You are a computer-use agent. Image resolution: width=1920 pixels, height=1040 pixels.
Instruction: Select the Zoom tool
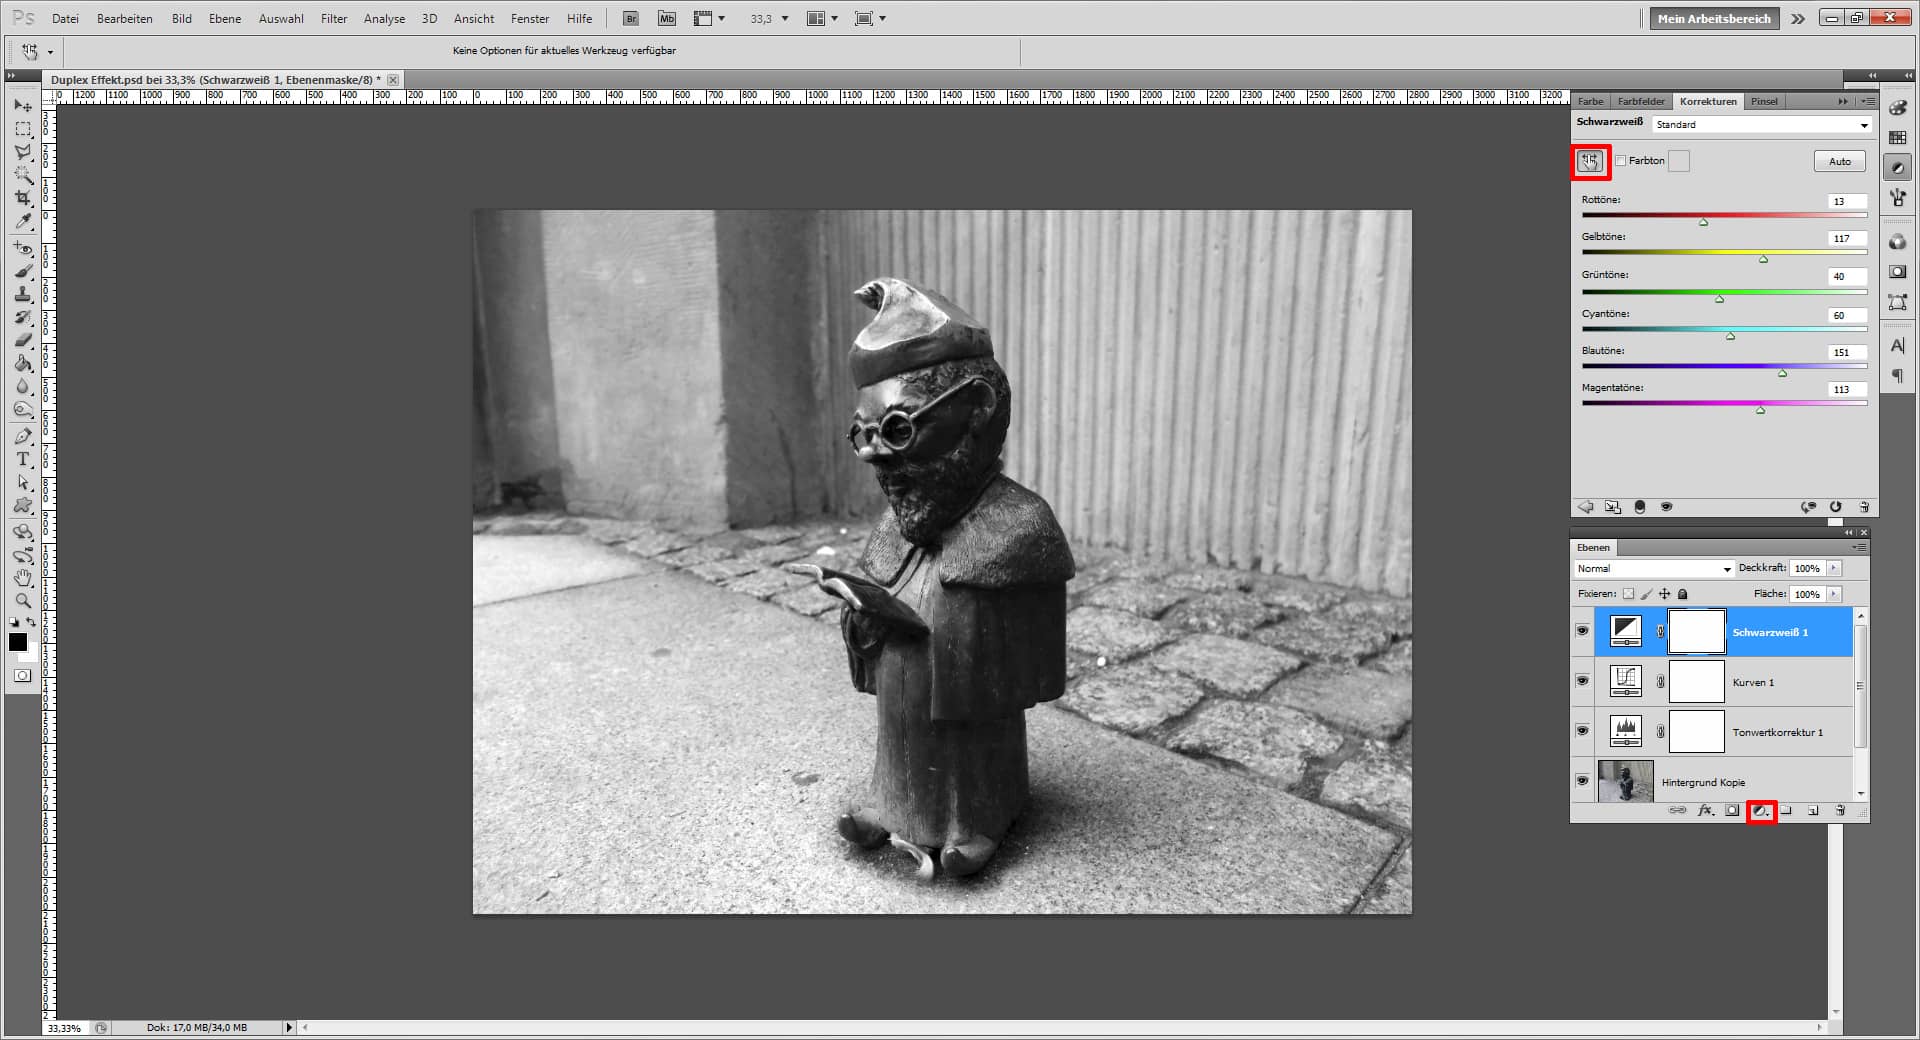click(x=22, y=601)
